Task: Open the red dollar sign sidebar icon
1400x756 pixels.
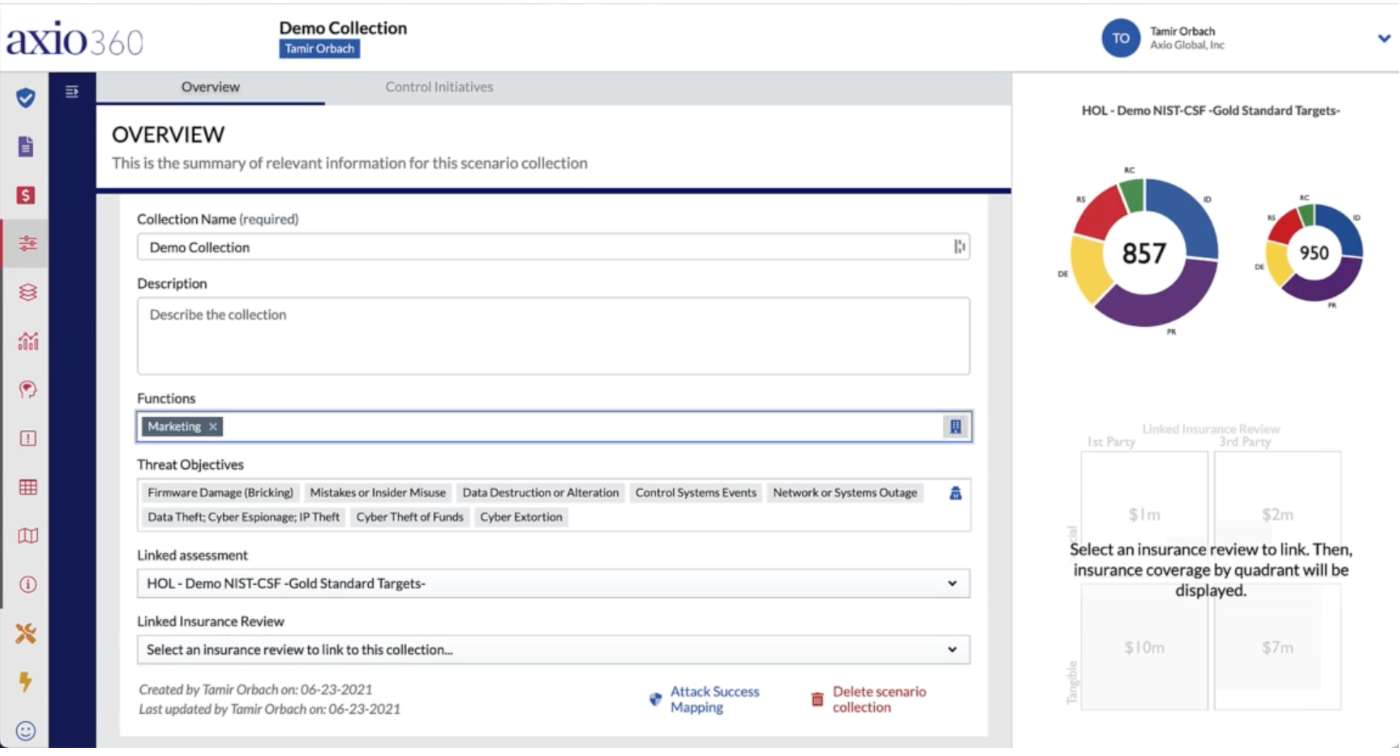Action: pyautogui.click(x=26, y=195)
